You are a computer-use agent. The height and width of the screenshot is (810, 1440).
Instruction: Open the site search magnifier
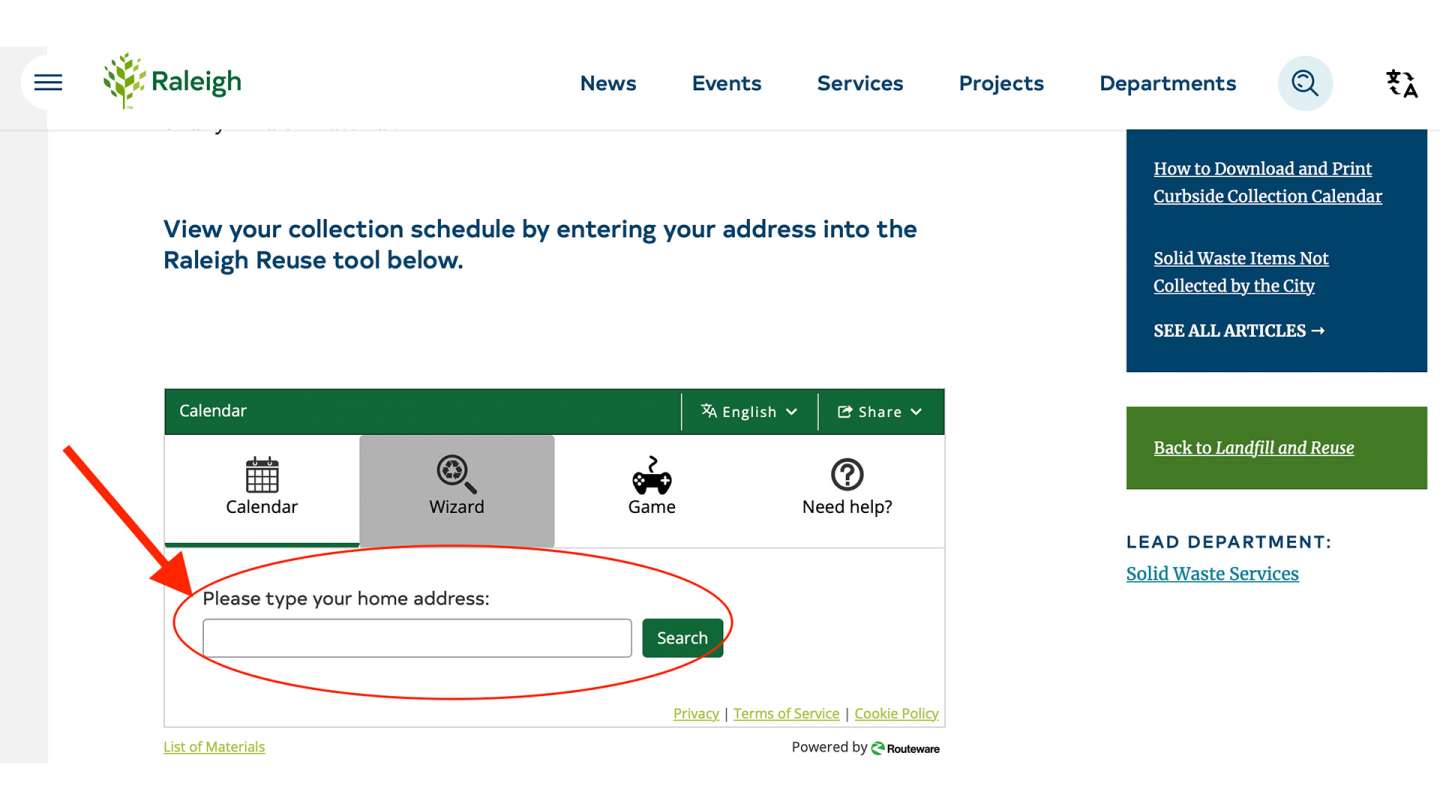(x=1305, y=83)
